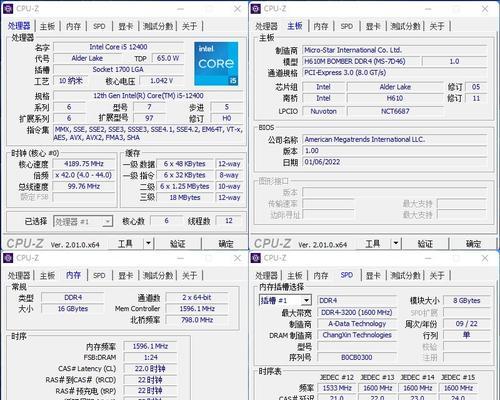Open the 測試分數 tab in the processor window

point(158,26)
